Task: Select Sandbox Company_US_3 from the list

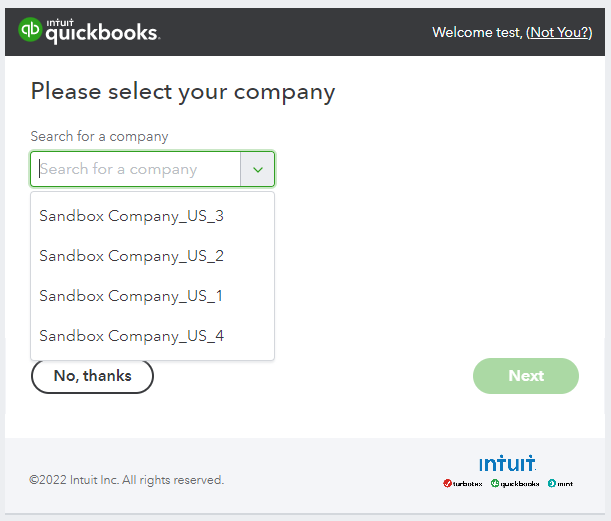Action: 131,216
